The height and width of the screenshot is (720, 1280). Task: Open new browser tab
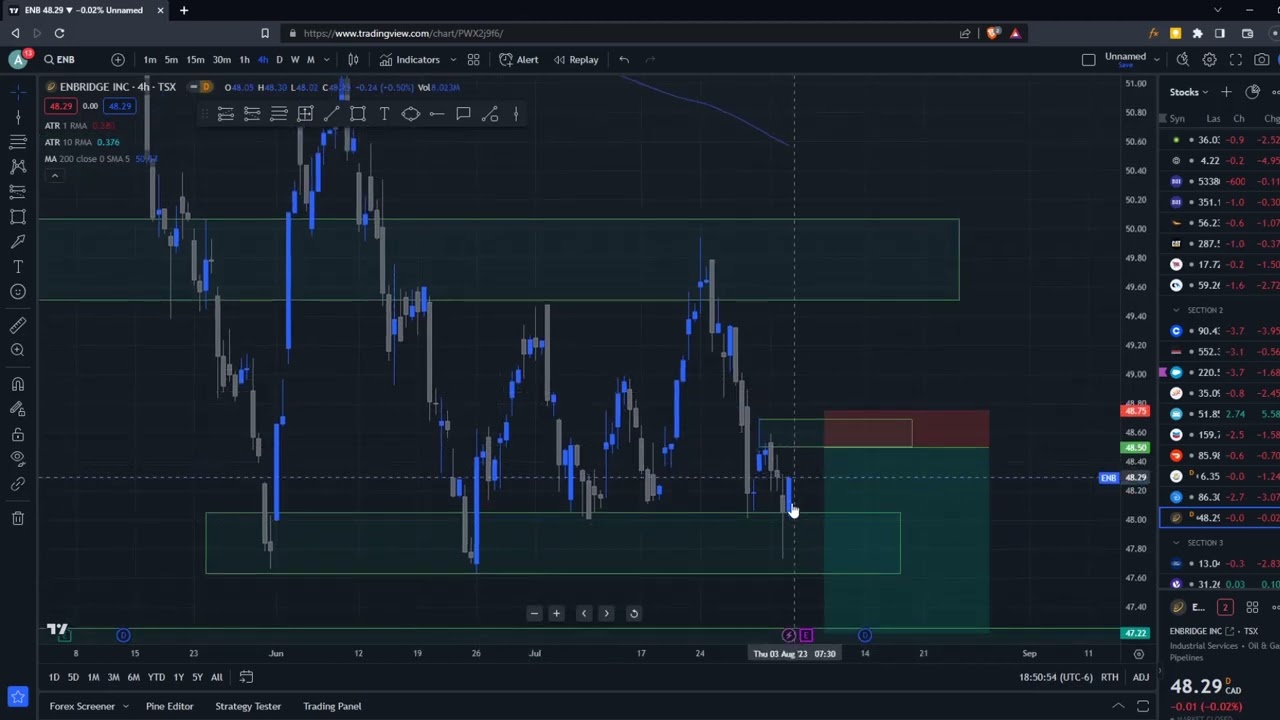tap(184, 10)
